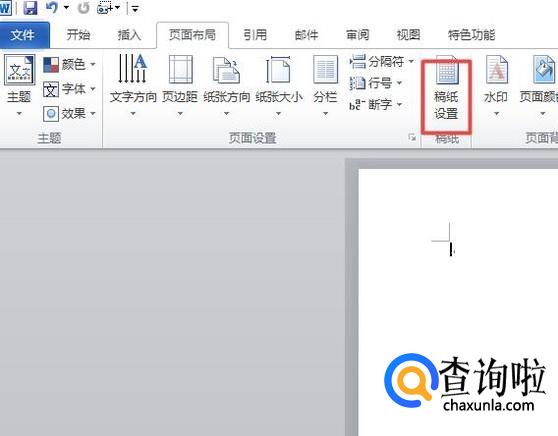This screenshot has height=436, width=558.
Task: Open the 稿纸设置 manuscript paper settings
Action: click(x=446, y=89)
